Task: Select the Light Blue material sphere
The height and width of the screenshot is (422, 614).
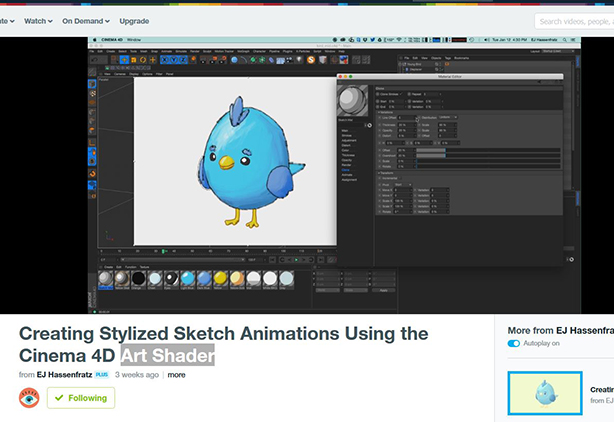Action: click(188, 278)
